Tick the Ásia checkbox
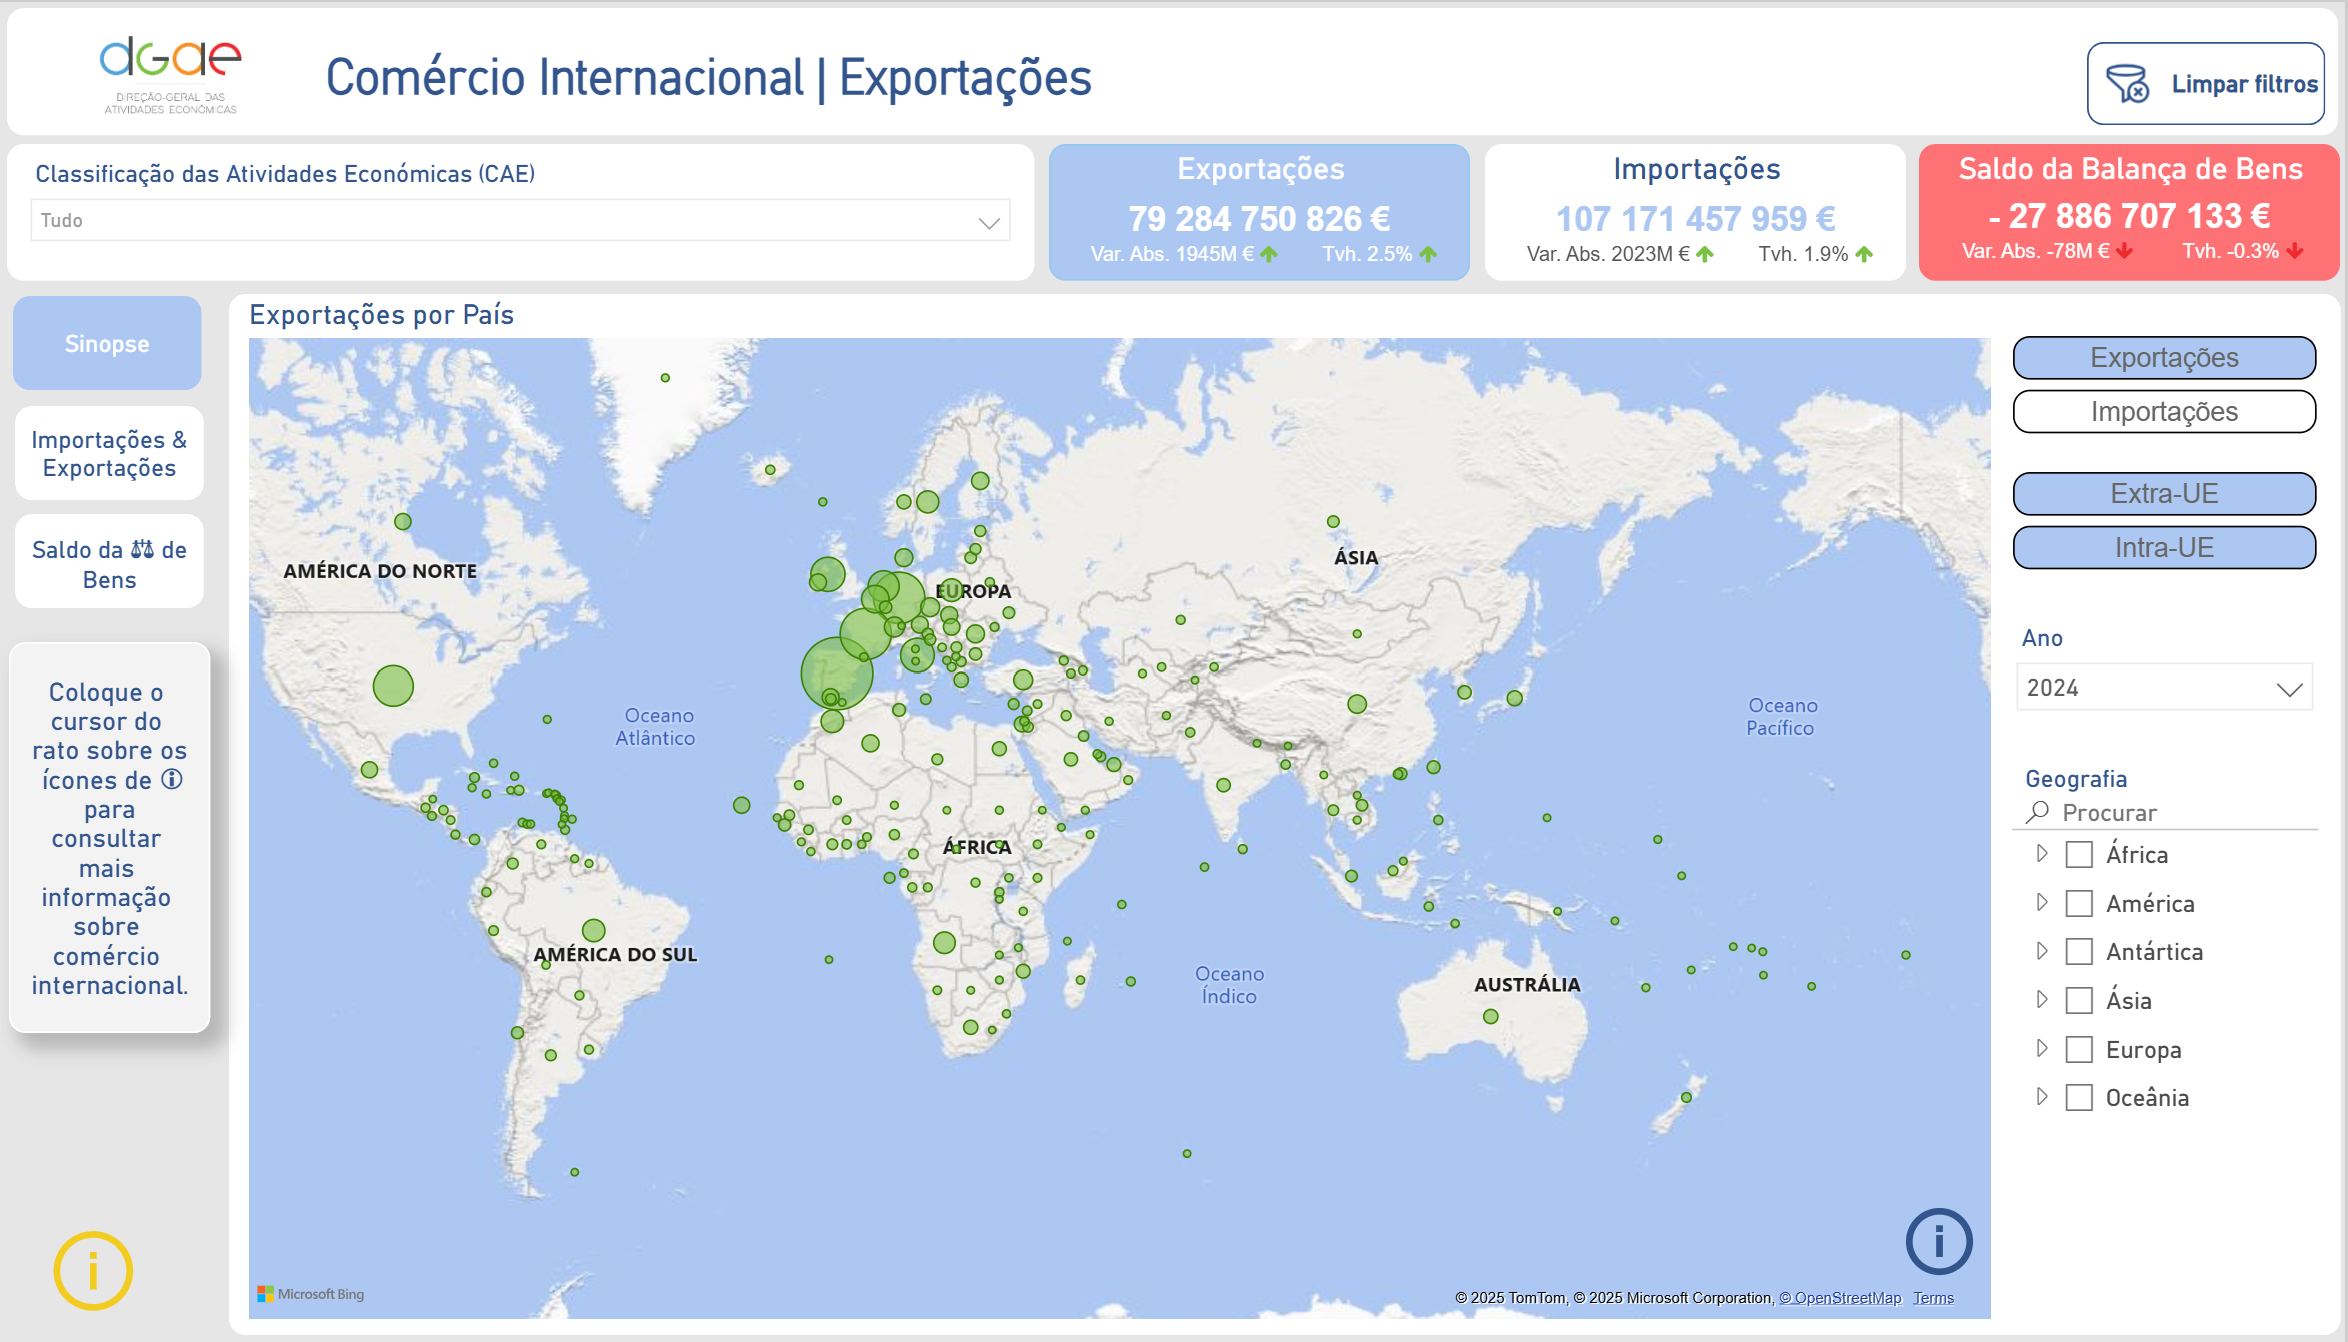The image size is (2348, 1342). click(2079, 1001)
